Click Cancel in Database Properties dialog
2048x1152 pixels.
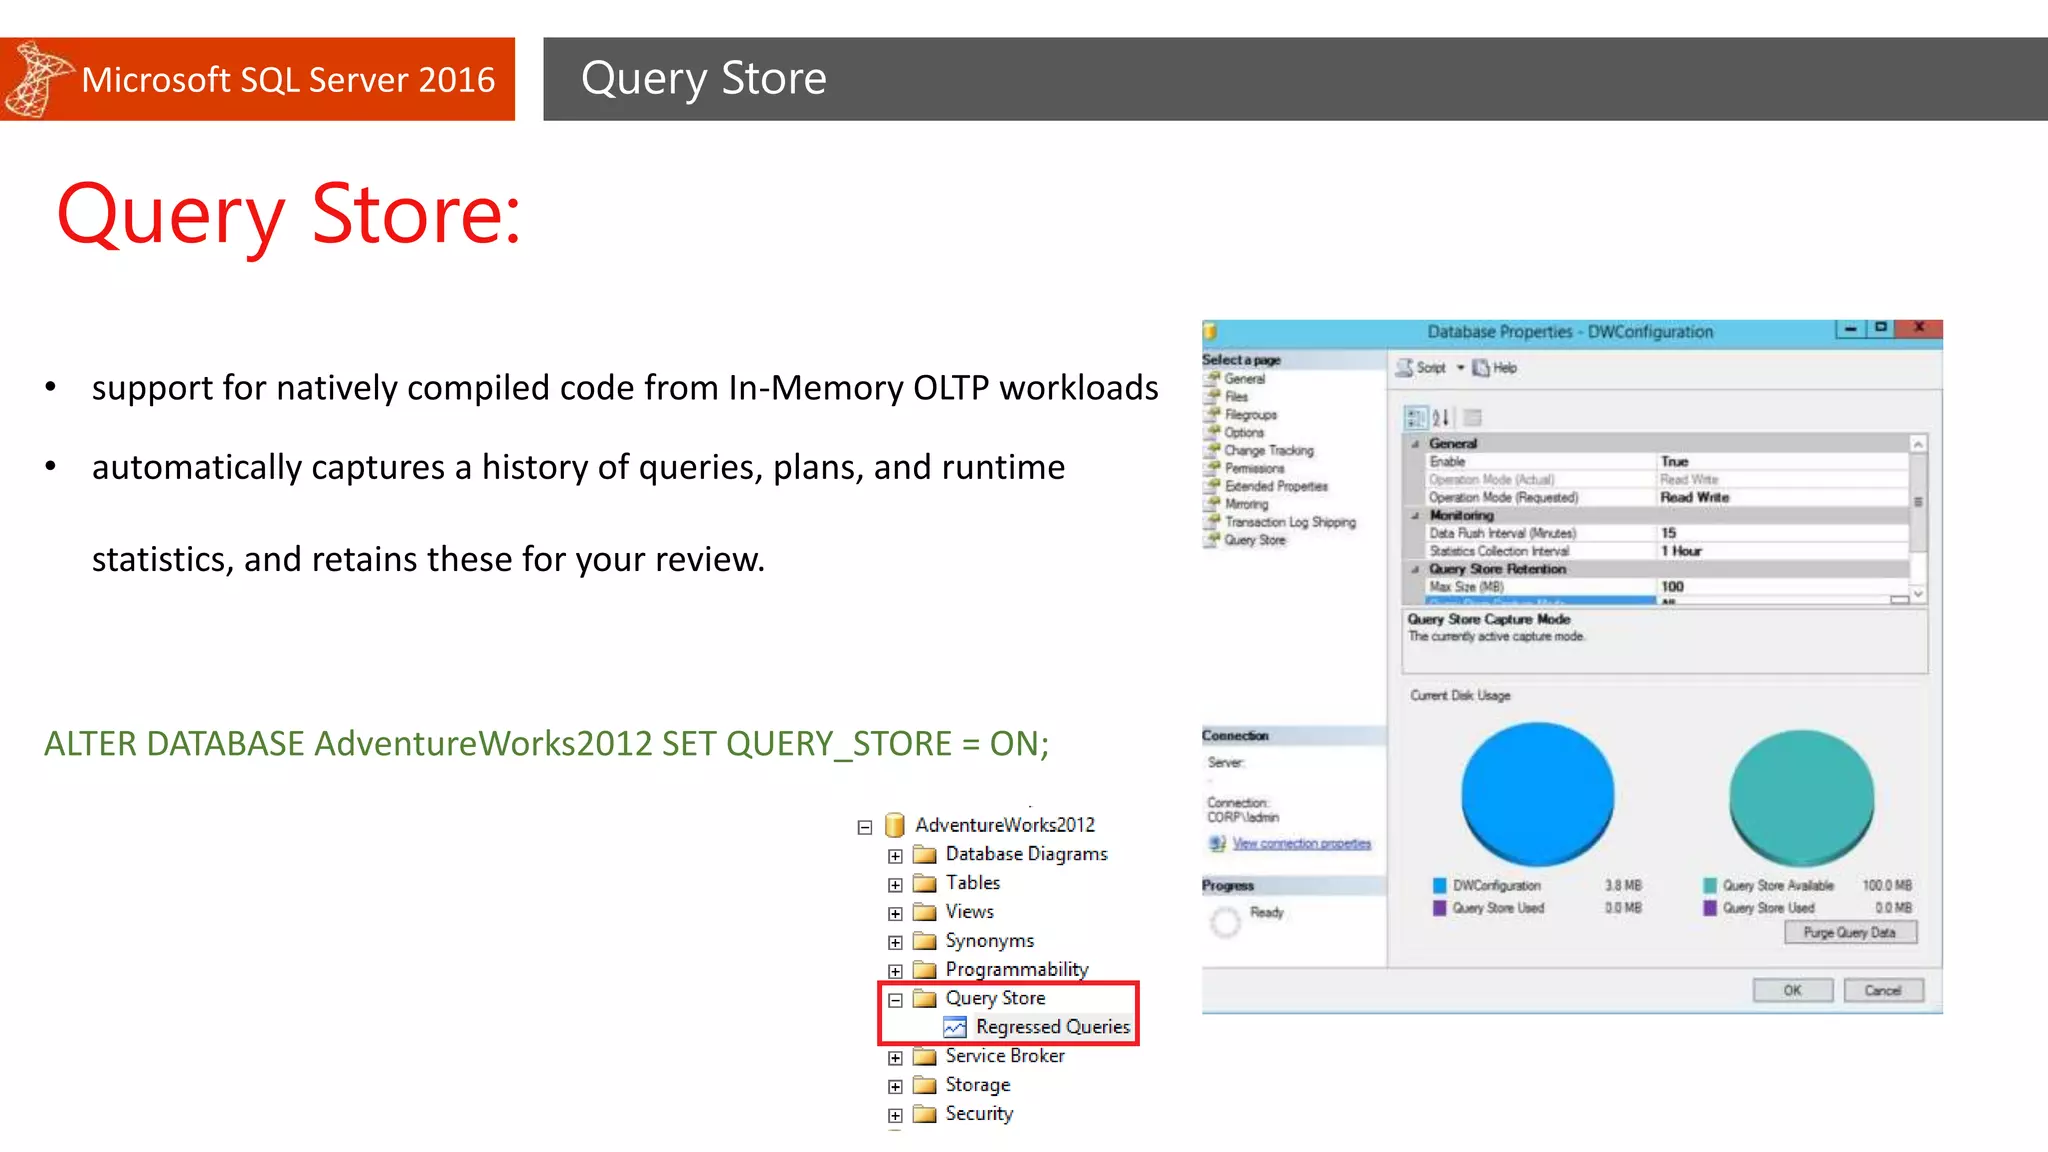(1882, 991)
